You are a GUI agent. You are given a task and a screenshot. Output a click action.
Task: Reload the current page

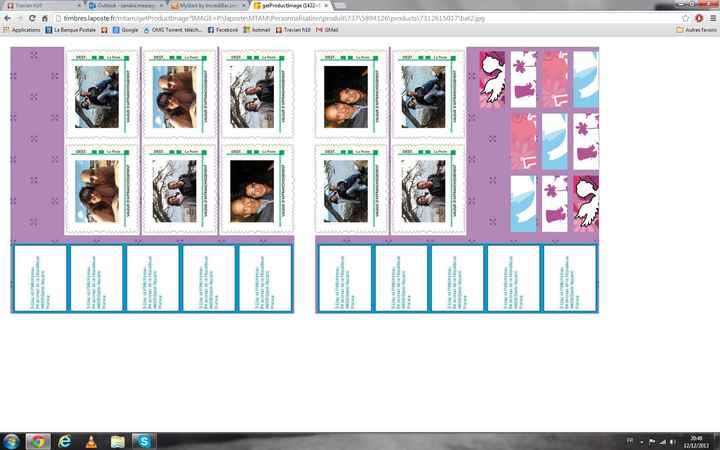tap(32, 18)
